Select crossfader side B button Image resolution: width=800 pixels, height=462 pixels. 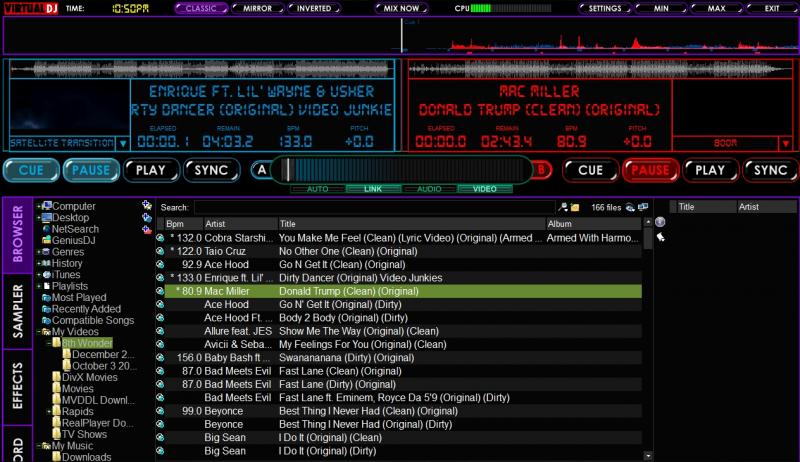coord(542,170)
